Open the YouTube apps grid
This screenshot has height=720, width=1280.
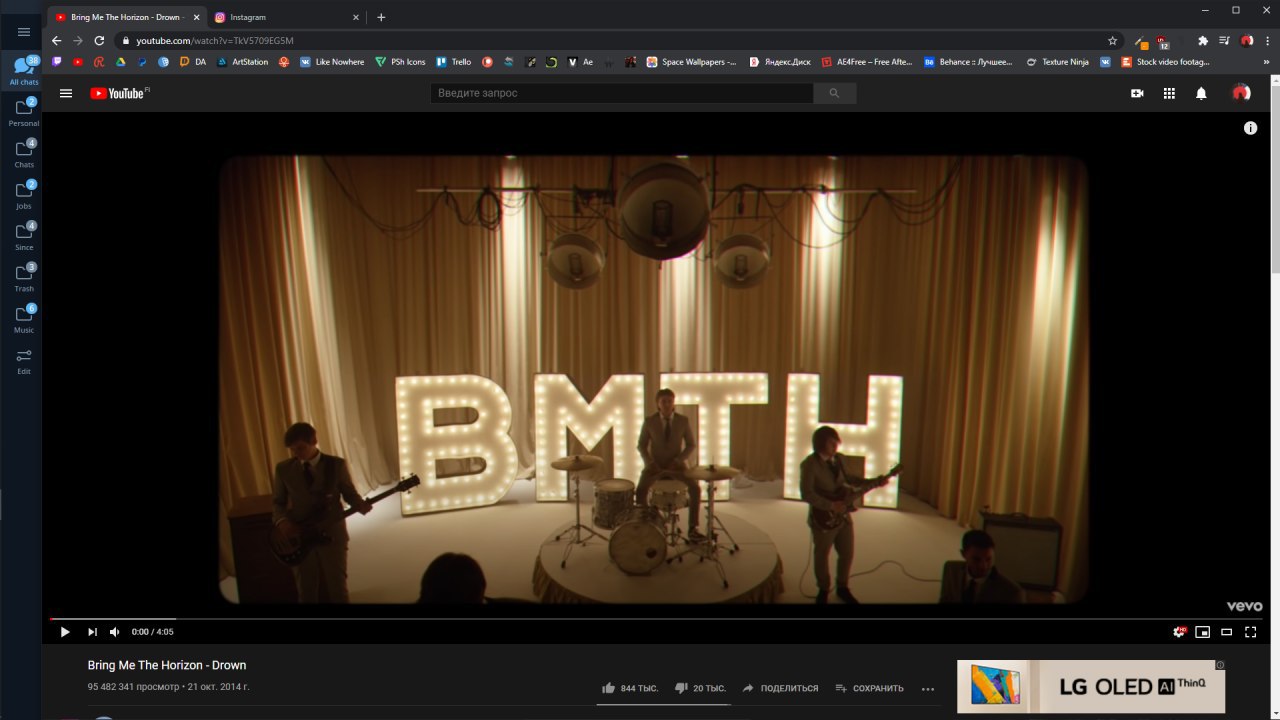[1169, 93]
